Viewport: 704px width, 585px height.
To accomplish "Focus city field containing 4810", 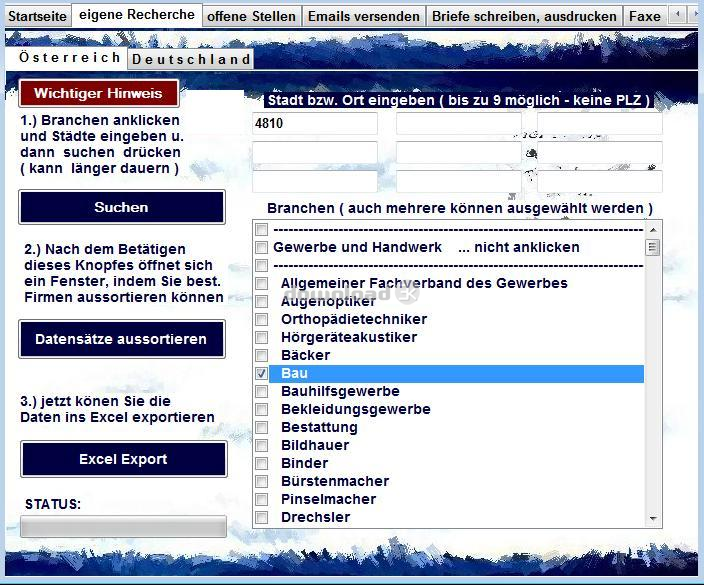I will click(315, 123).
